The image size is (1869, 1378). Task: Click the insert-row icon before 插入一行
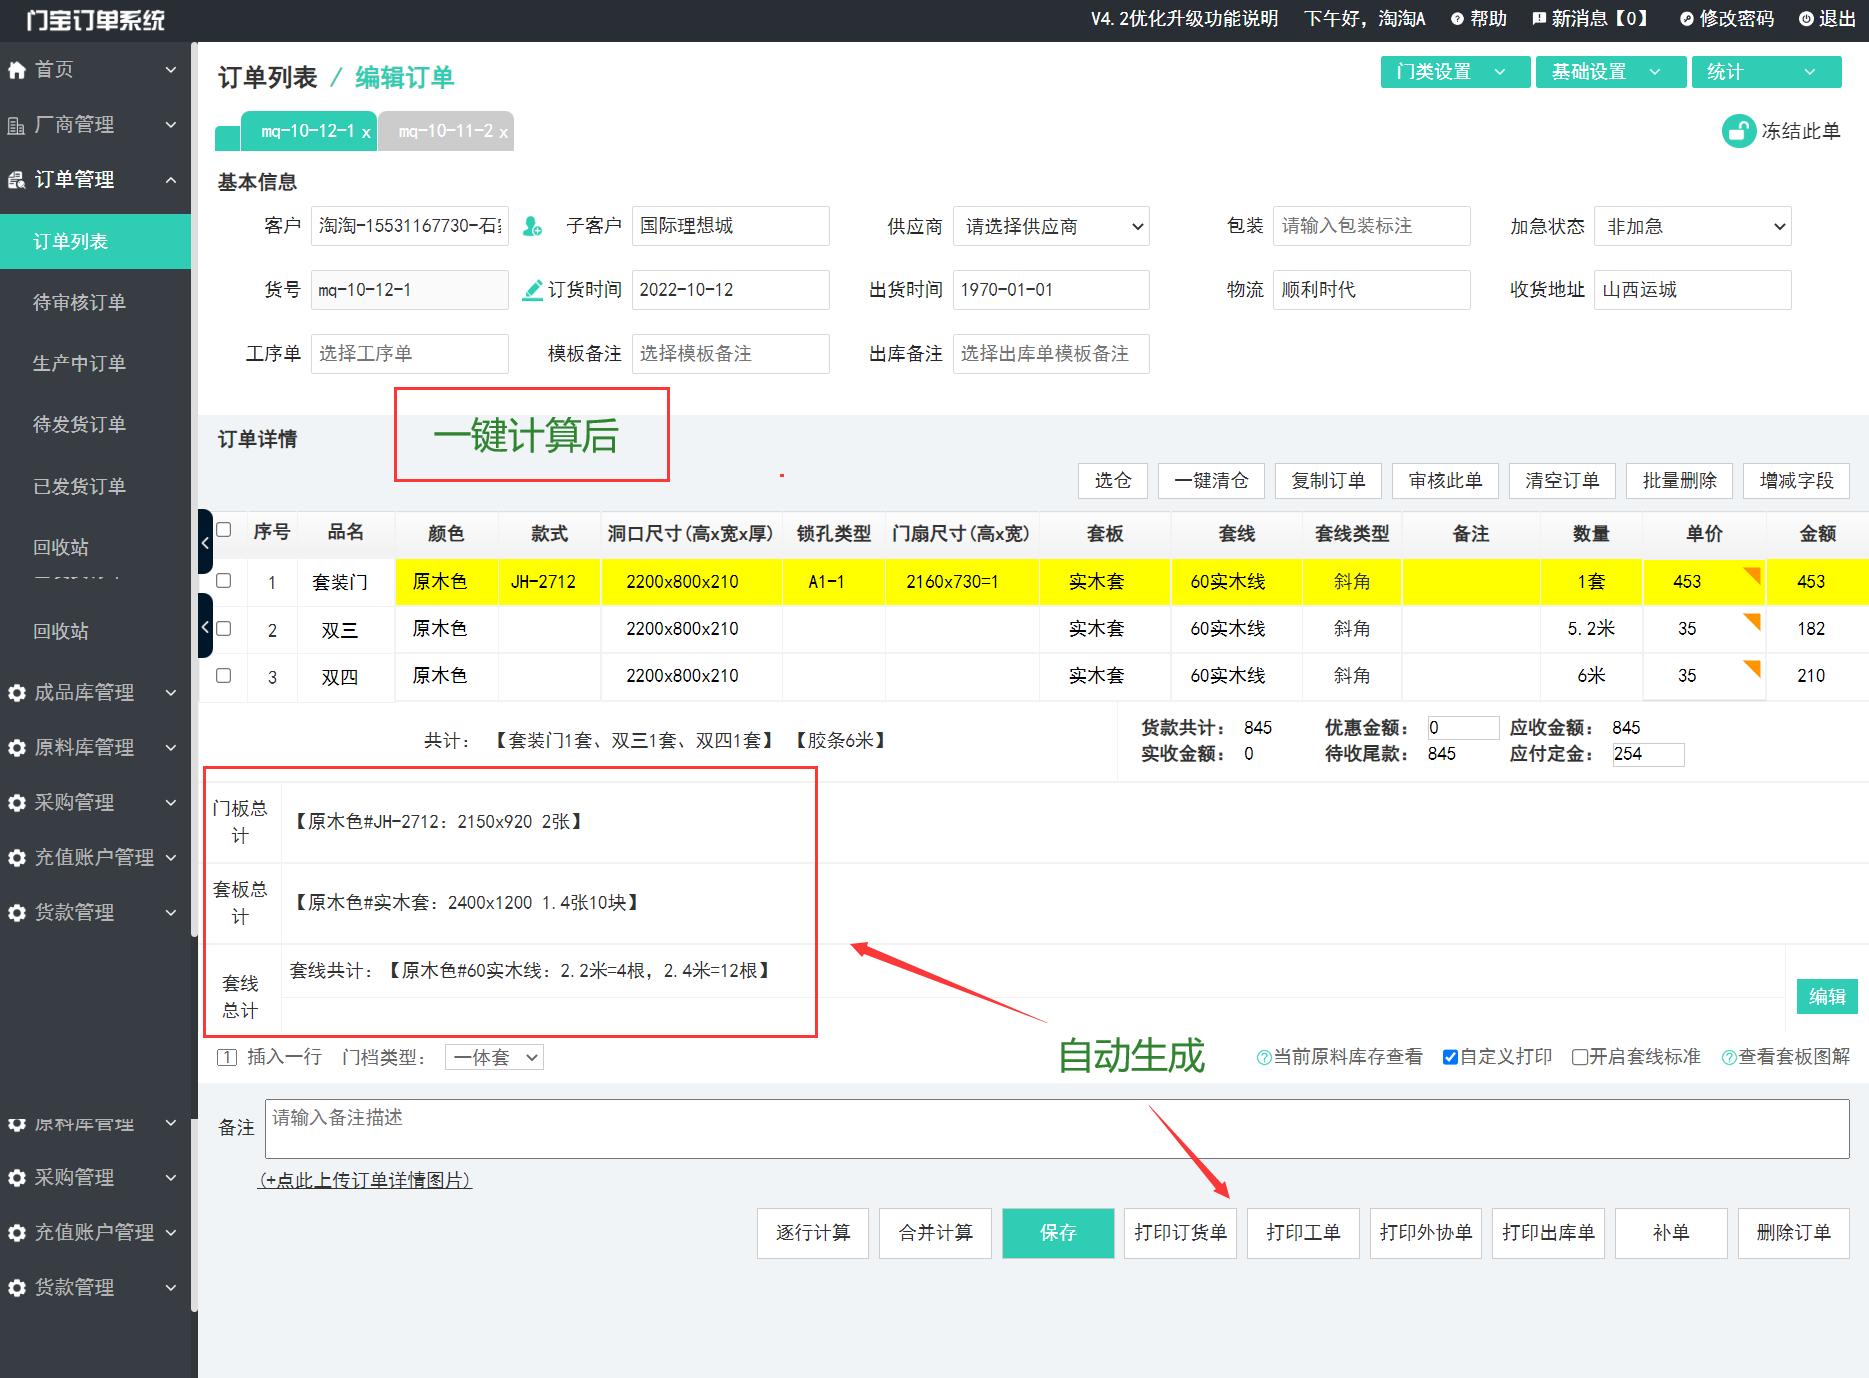pos(227,1057)
